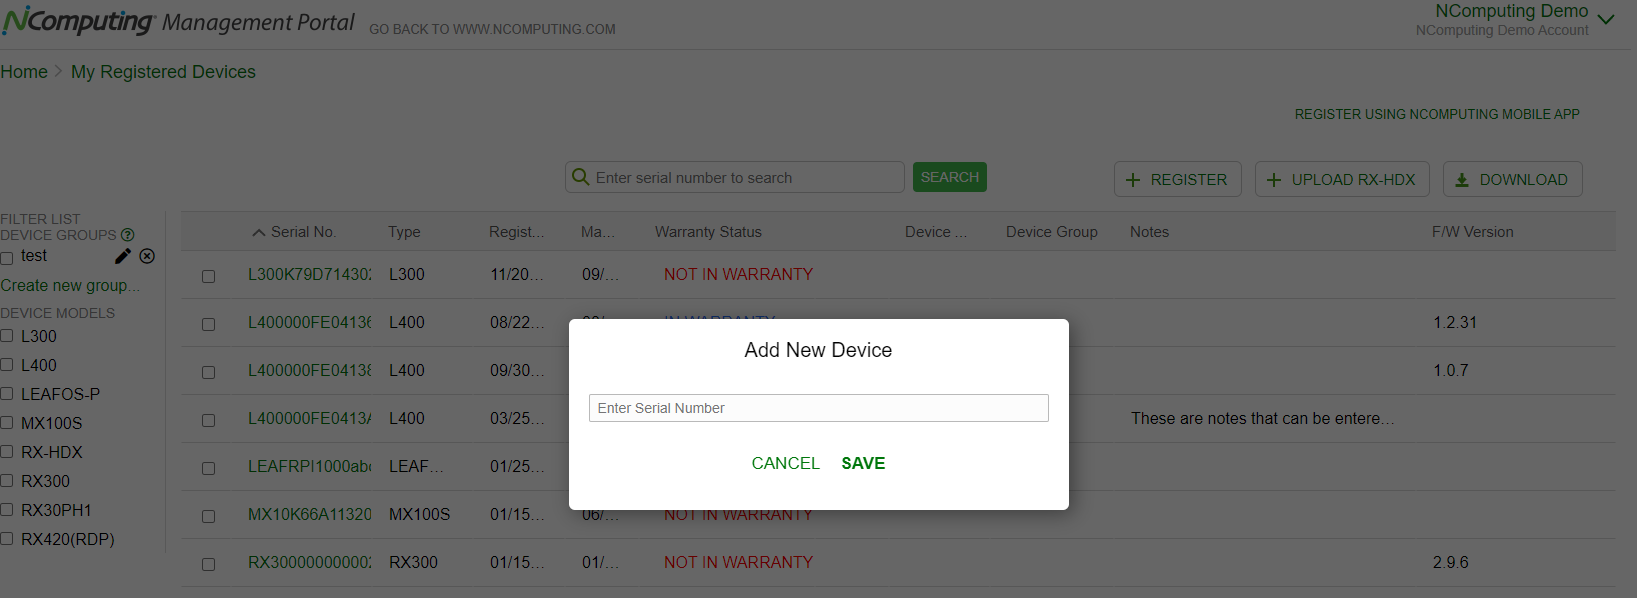This screenshot has width=1637, height=598.
Task: Click the magnifier icon in the search box
Action: (580, 177)
